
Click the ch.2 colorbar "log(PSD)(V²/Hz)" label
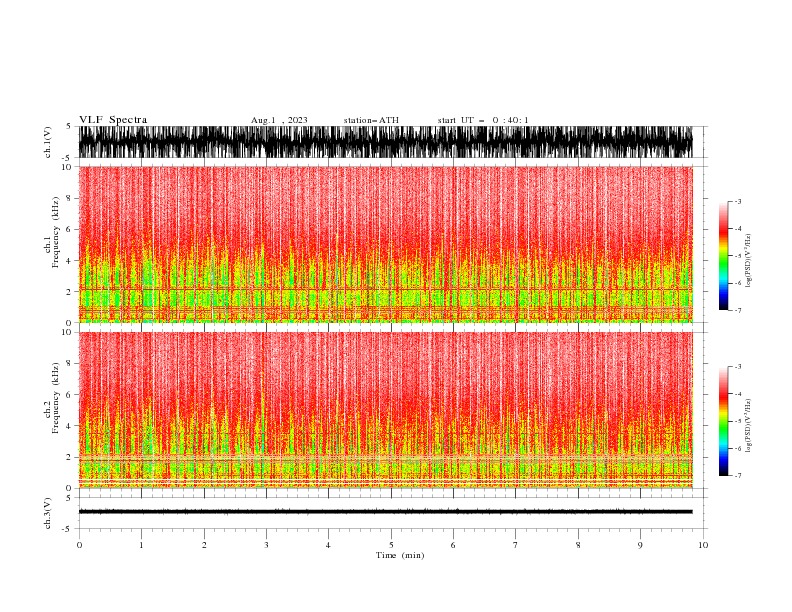point(748,425)
